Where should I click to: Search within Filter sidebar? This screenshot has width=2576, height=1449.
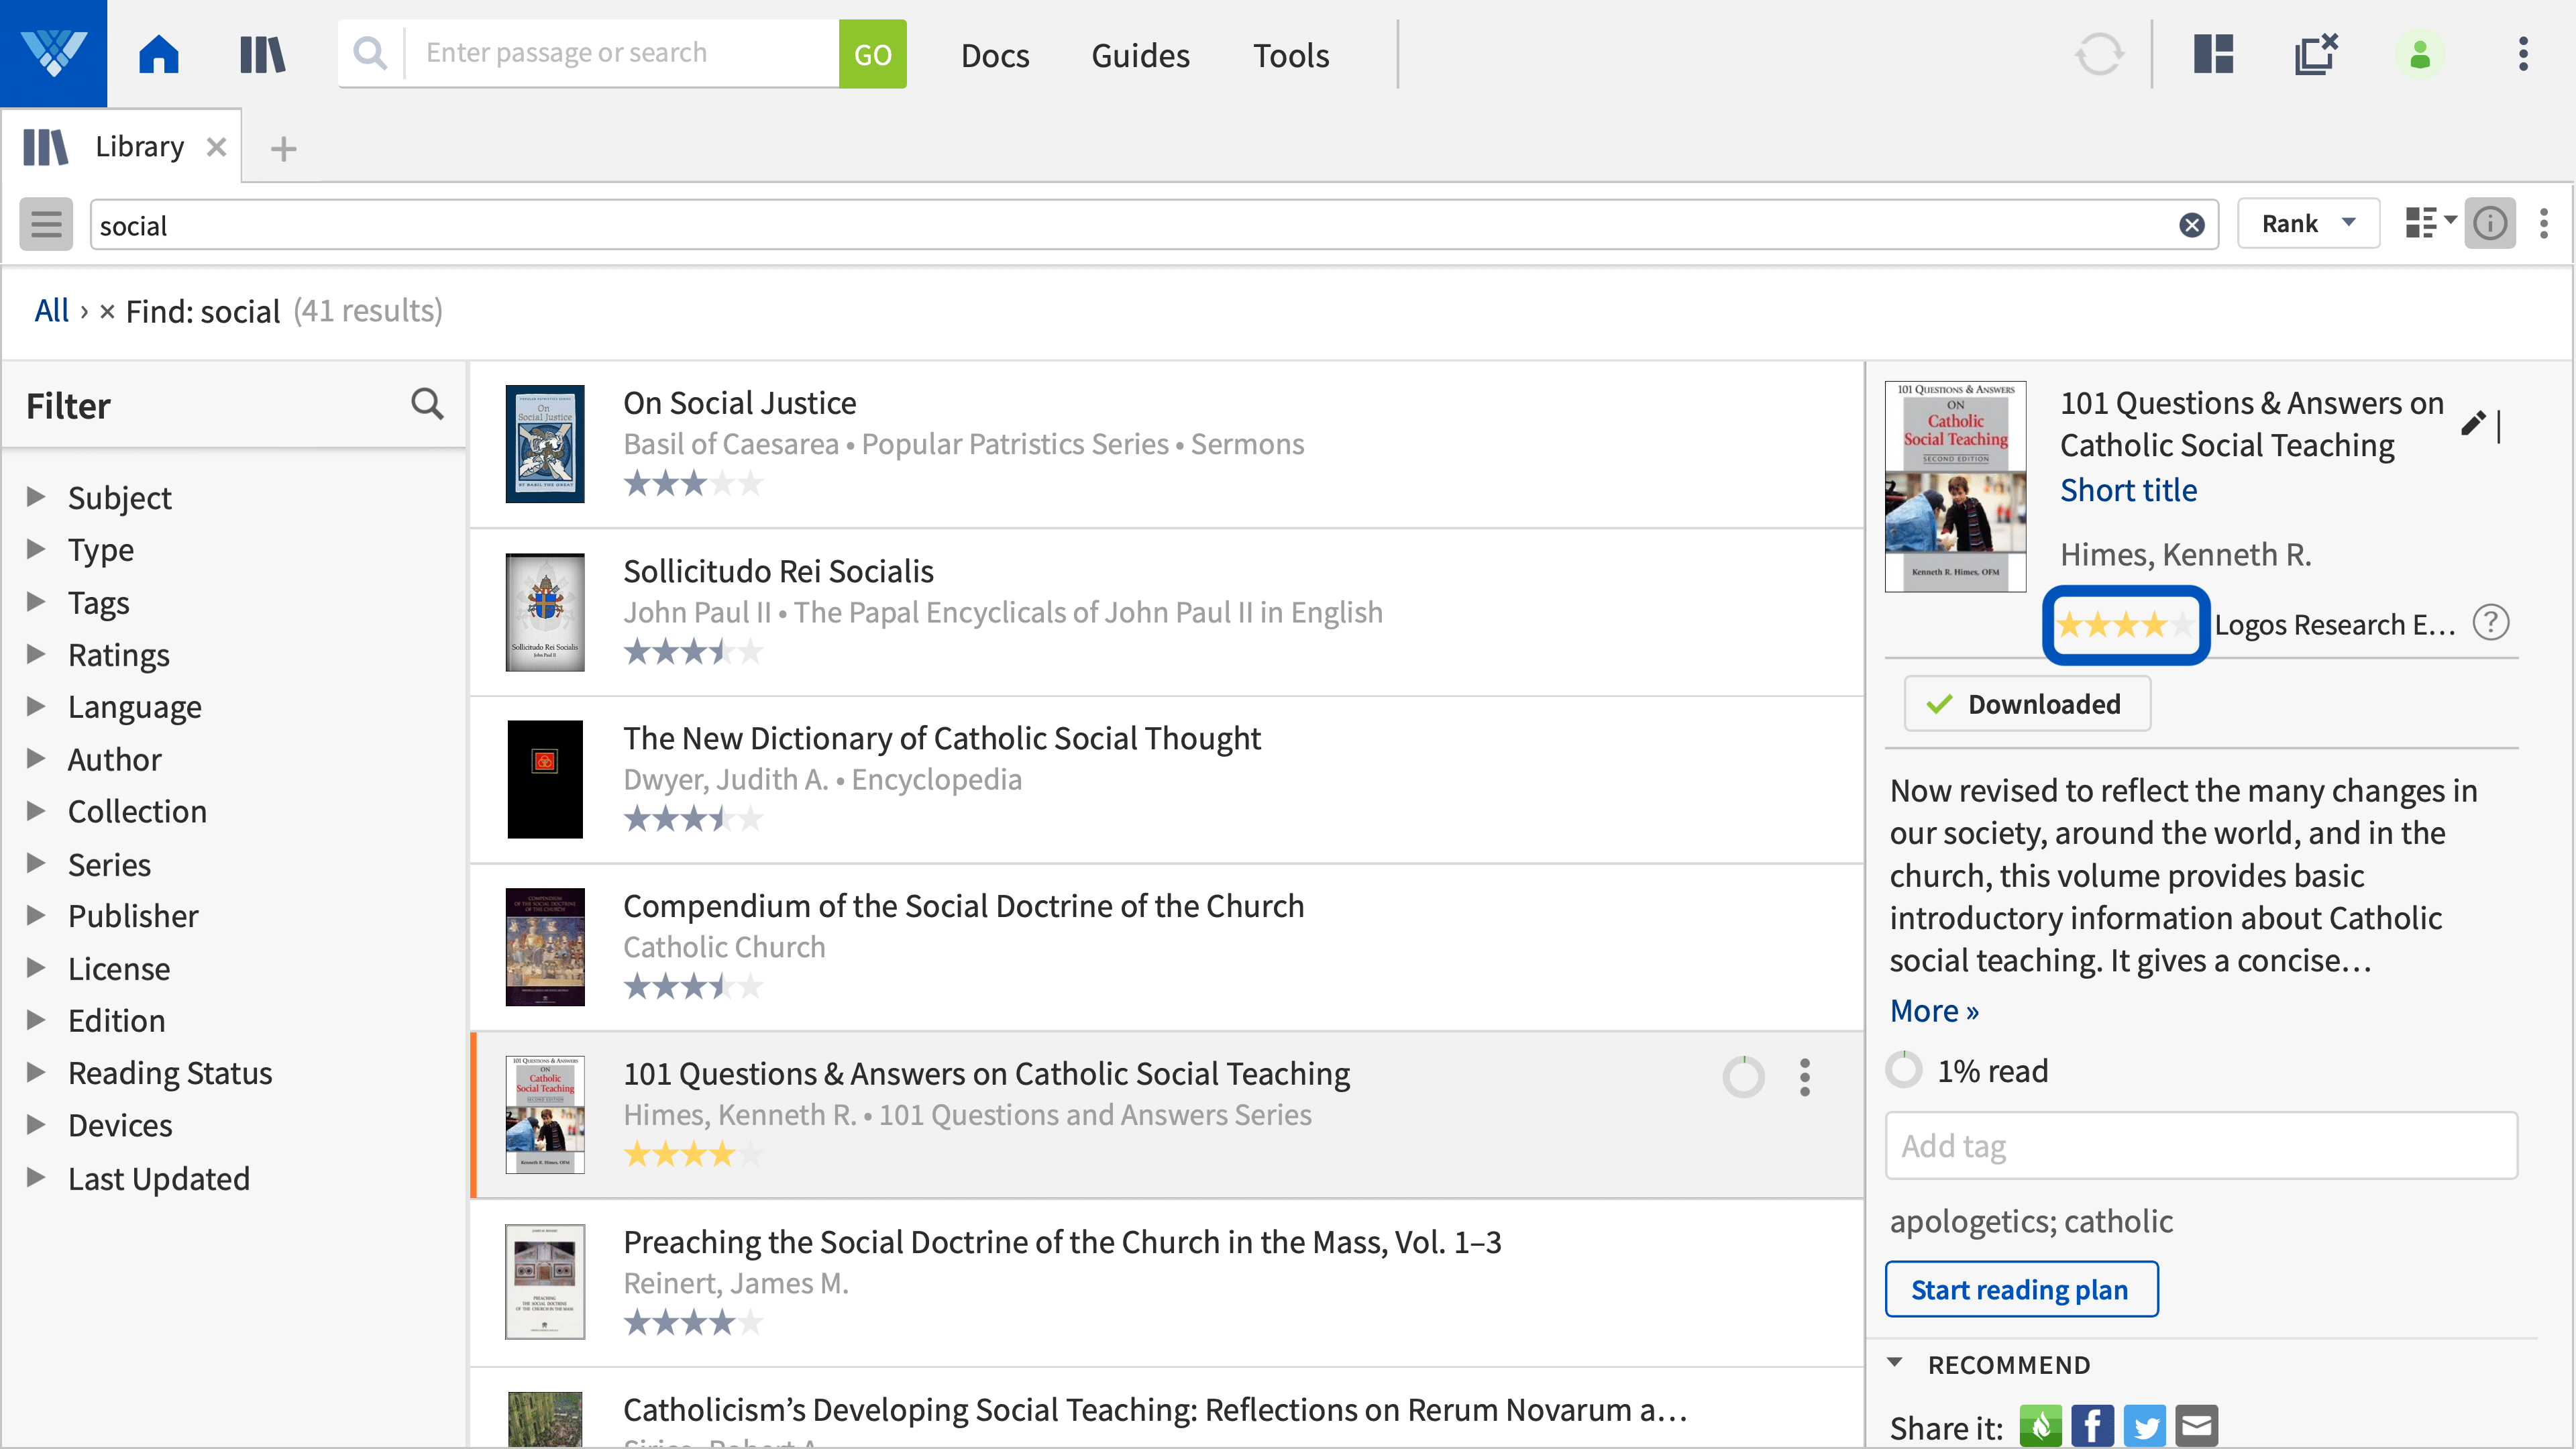[427, 404]
